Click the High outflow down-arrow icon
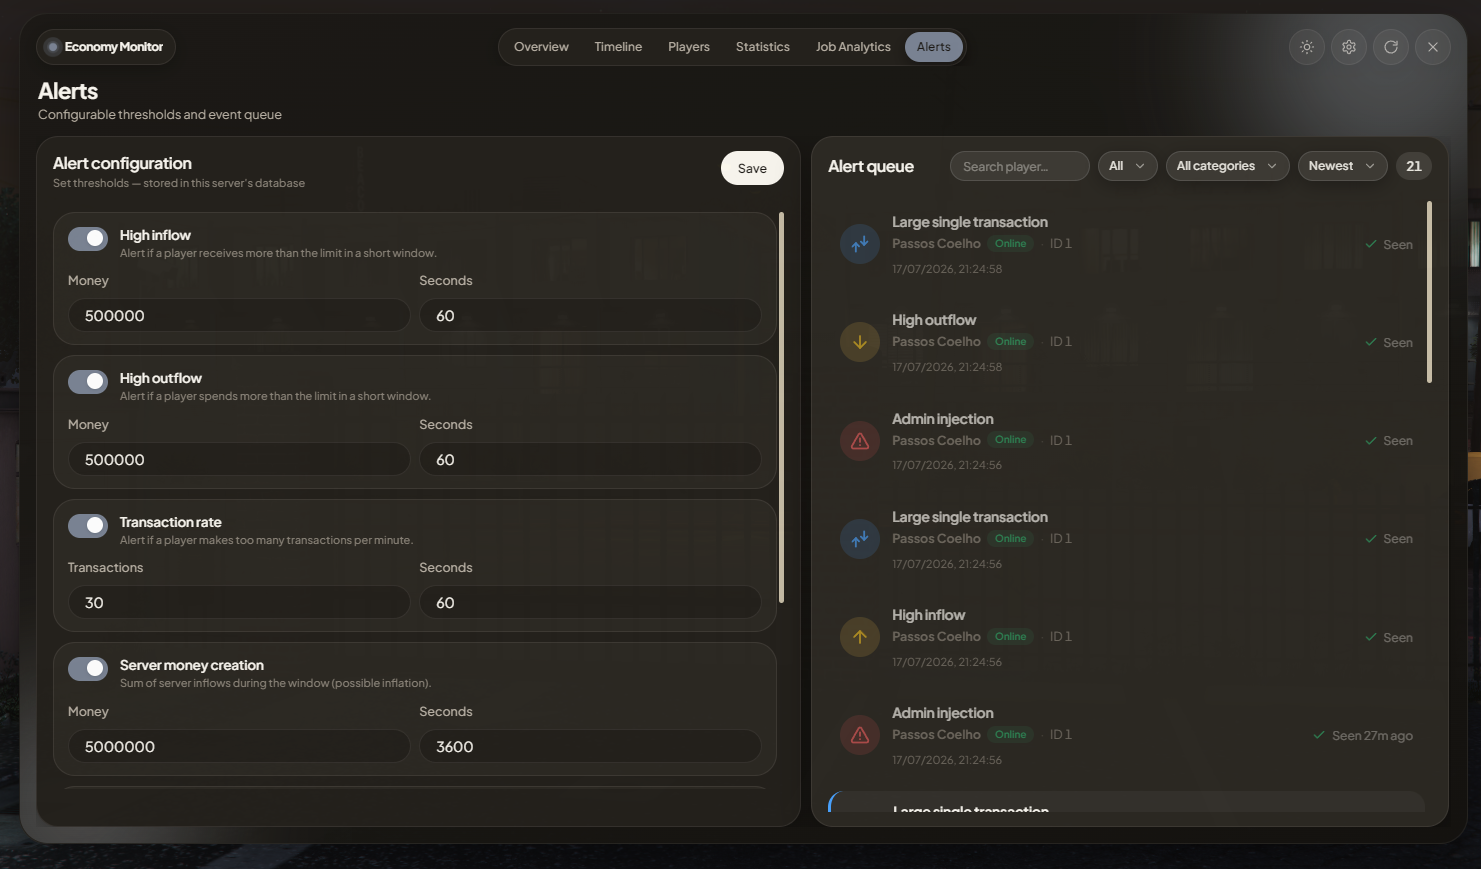The width and height of the screenshot is (1481, 869). point(859,342)
